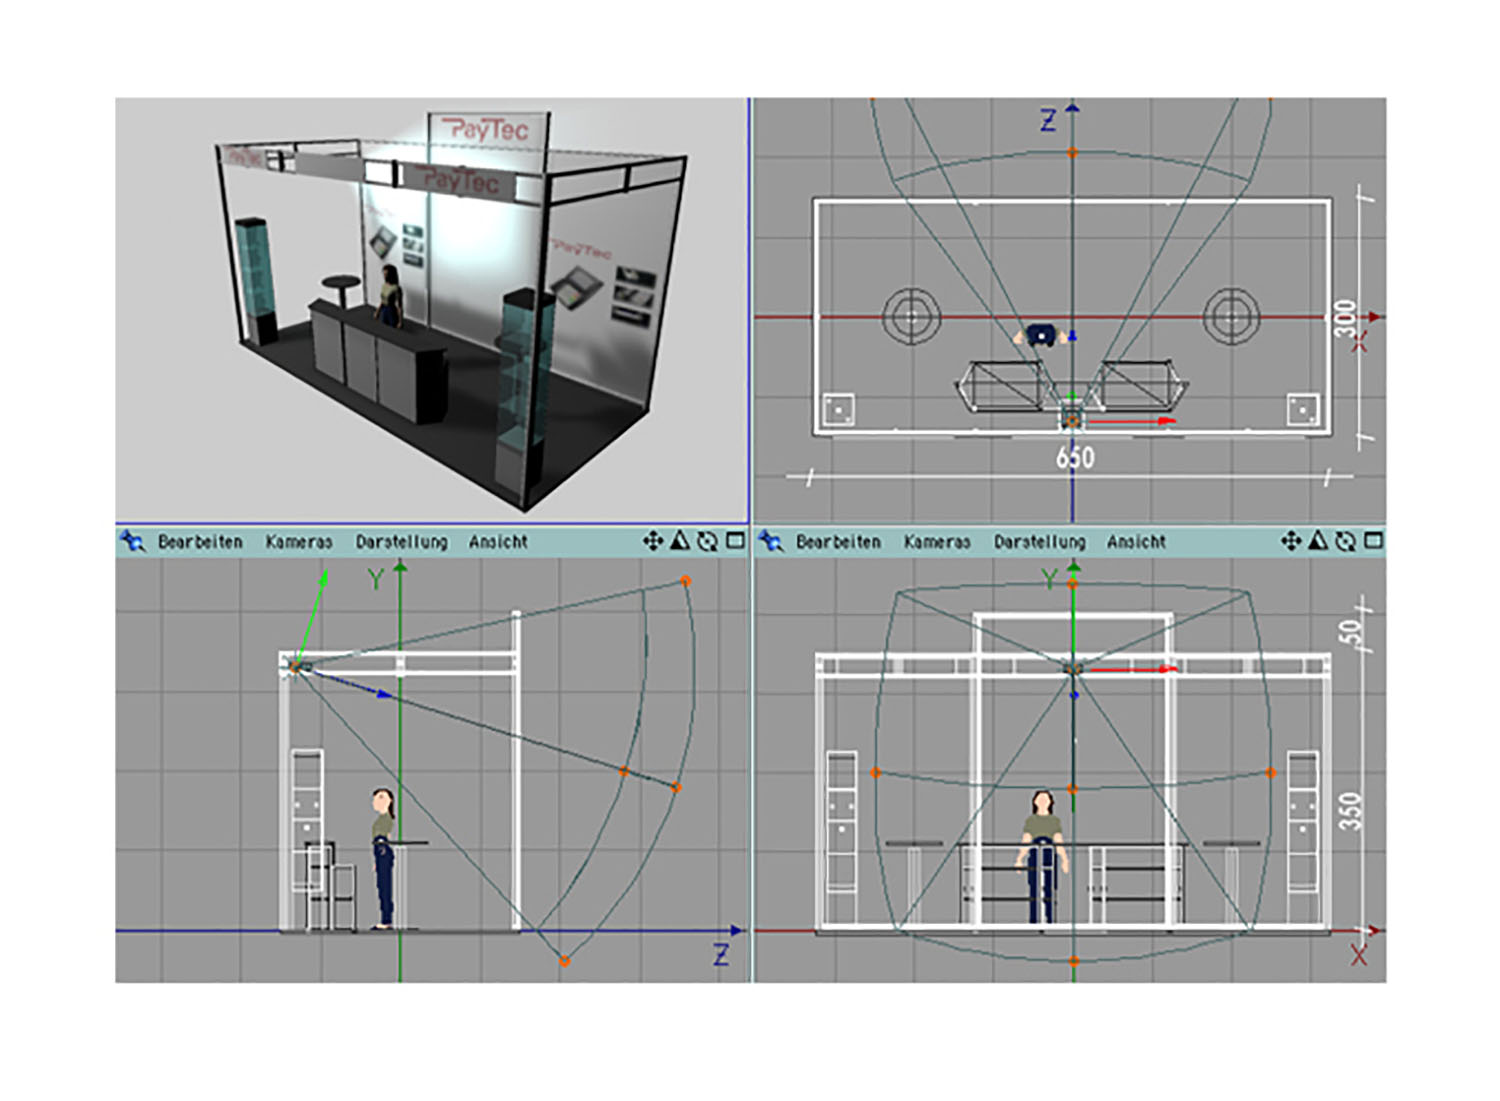Open Bearbeiten menu in side view panel
The image size is (1500, 1101).
pyautogui.click(x=200, y=542)
